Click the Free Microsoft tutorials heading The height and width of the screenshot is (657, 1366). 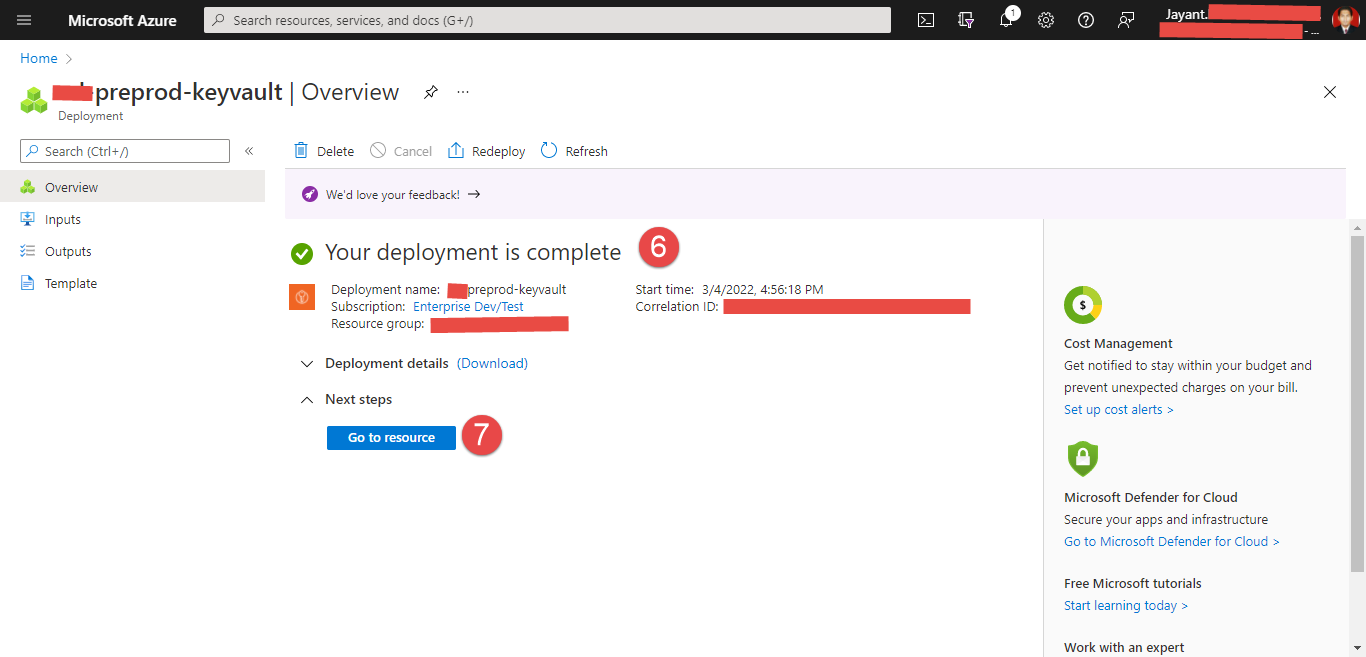(x=1133, y=583)
